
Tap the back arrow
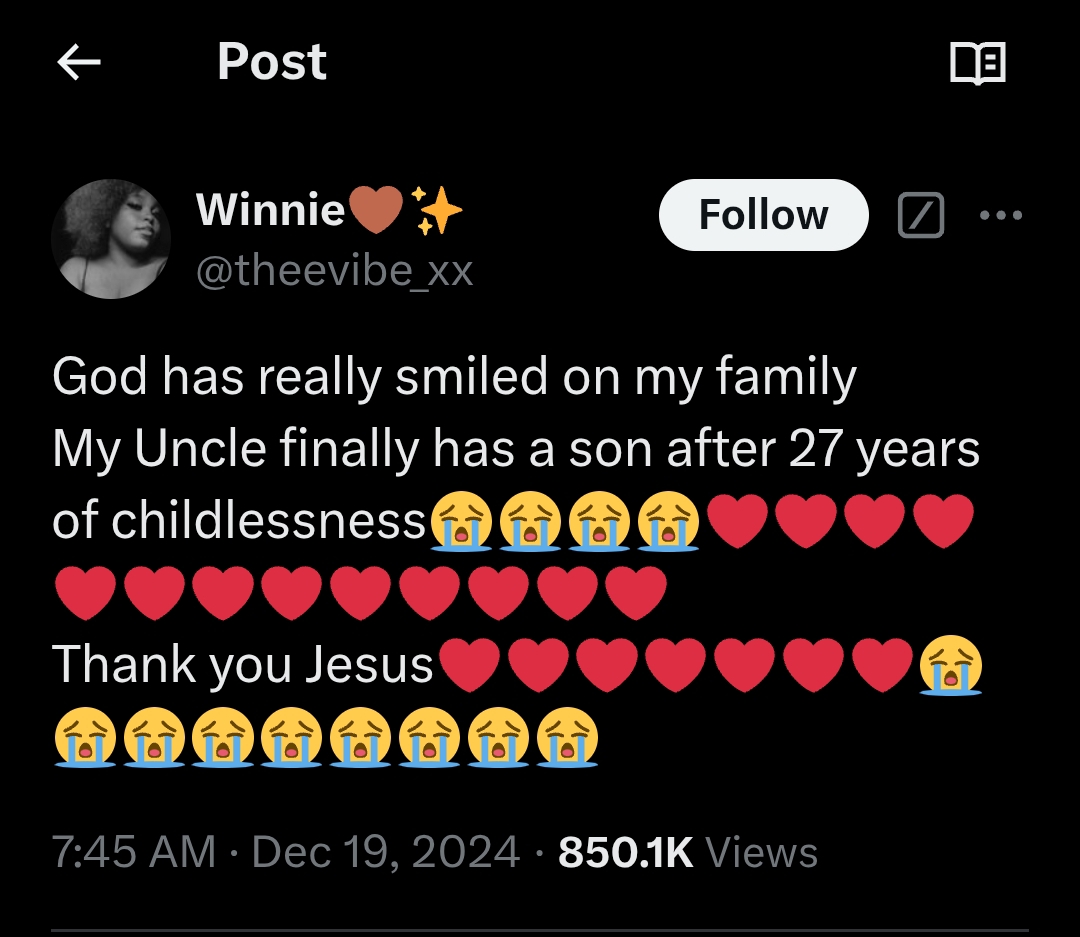(x=80, y=64)
